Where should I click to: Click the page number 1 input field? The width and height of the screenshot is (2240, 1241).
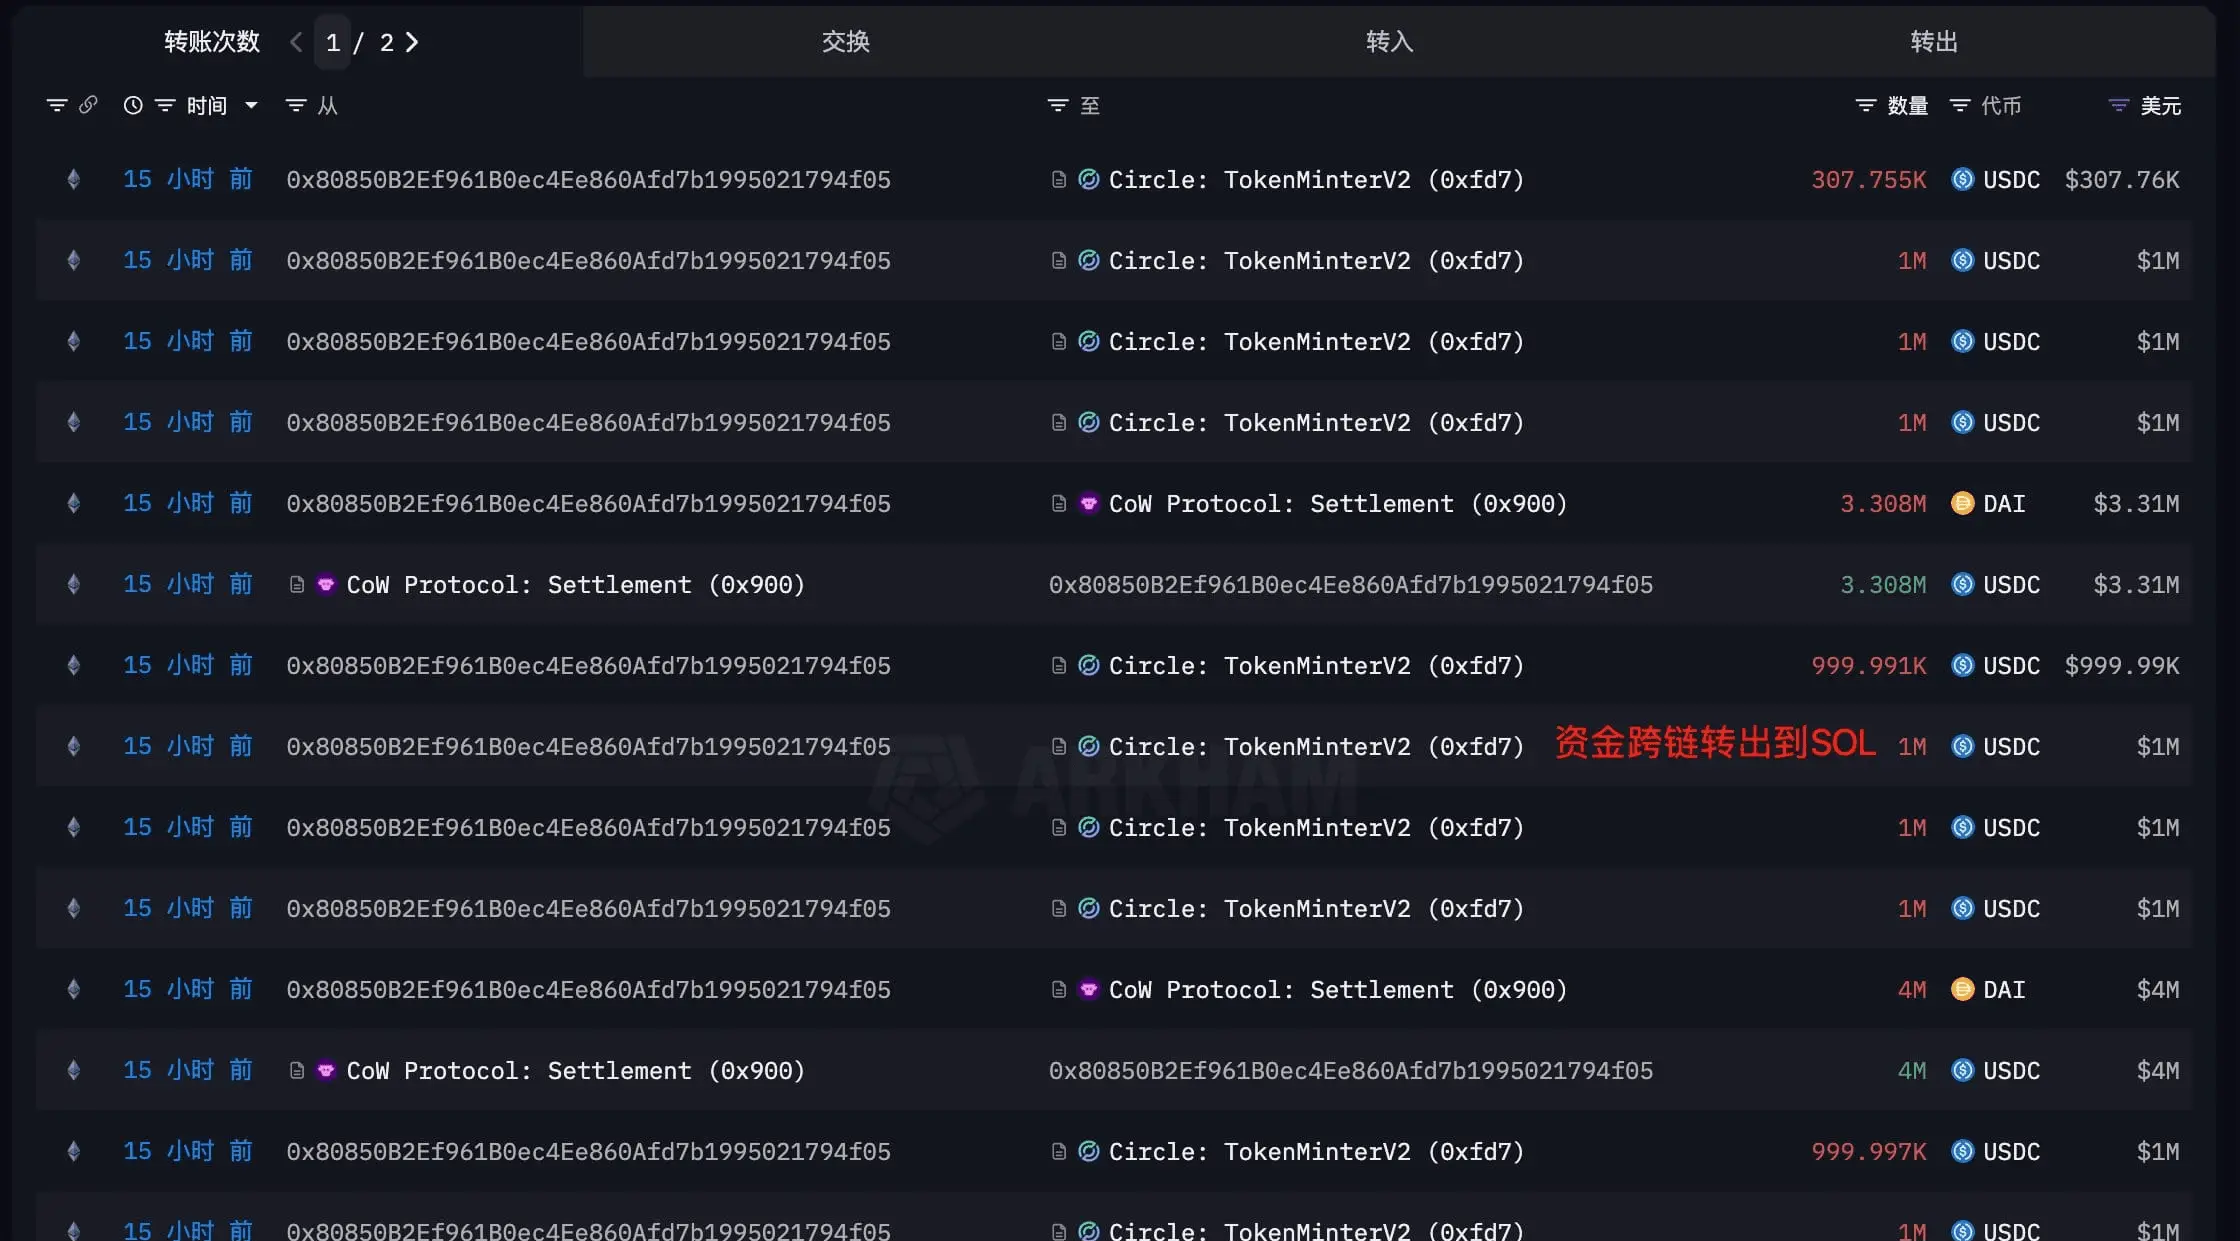click(333, 42)
